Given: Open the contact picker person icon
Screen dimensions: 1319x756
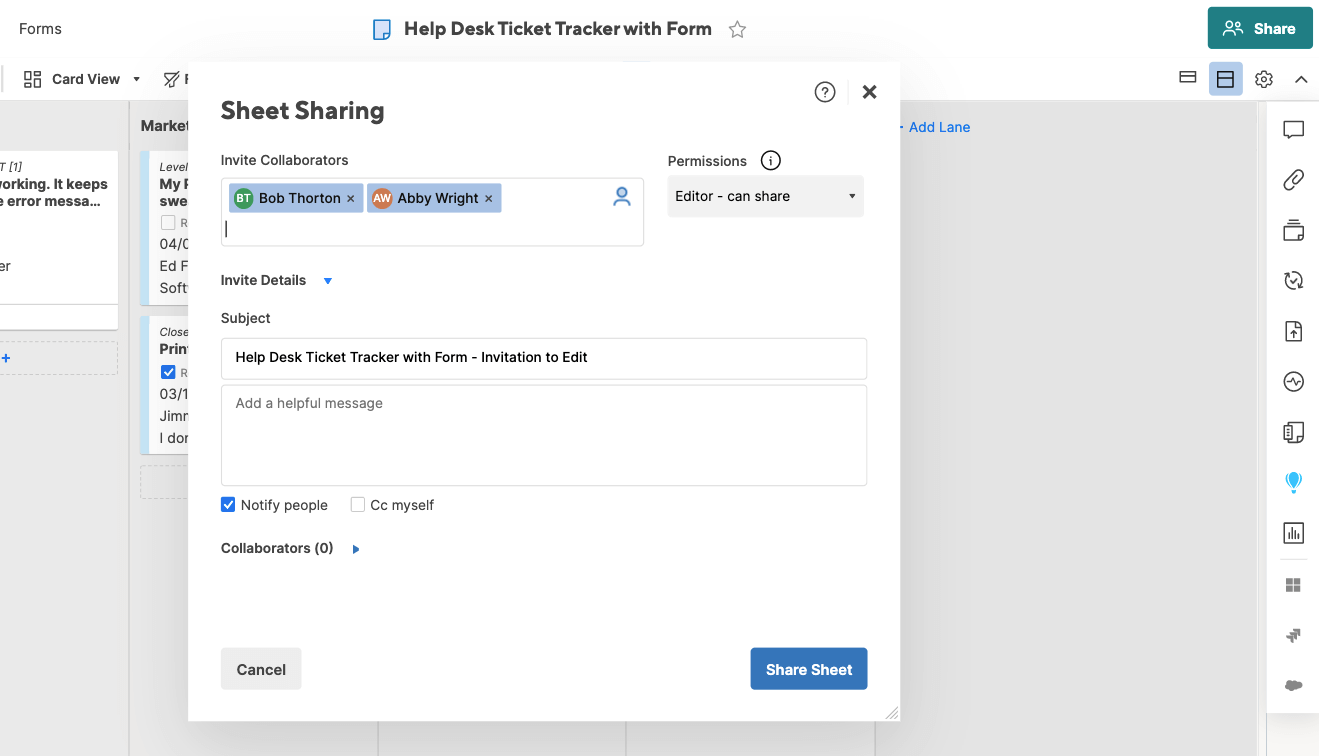Looking at the screenshot, I should tap(622, 197).
